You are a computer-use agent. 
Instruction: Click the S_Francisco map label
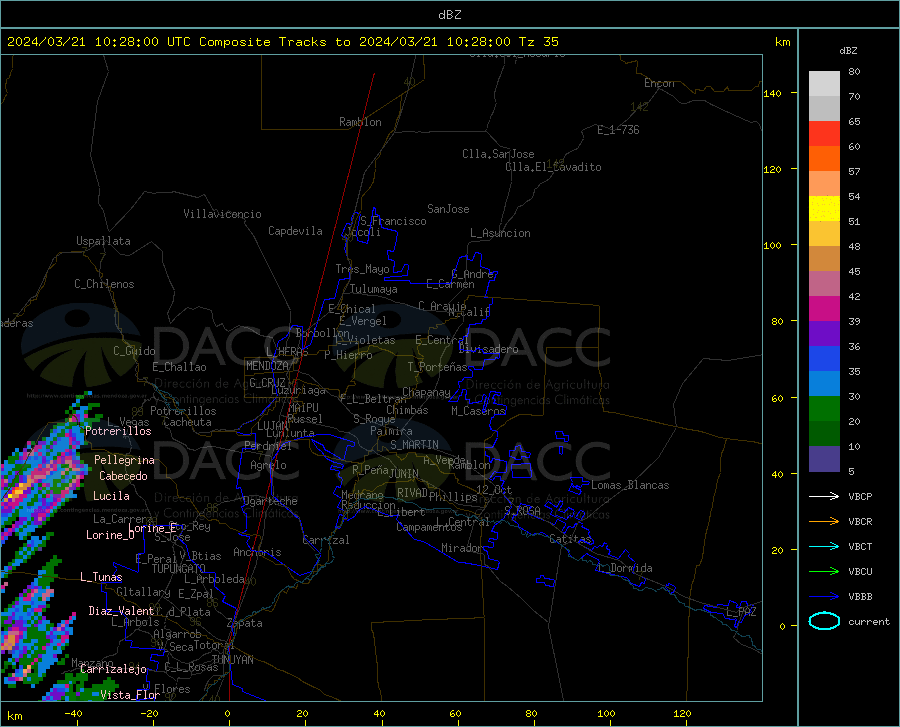tap(393, 221)
